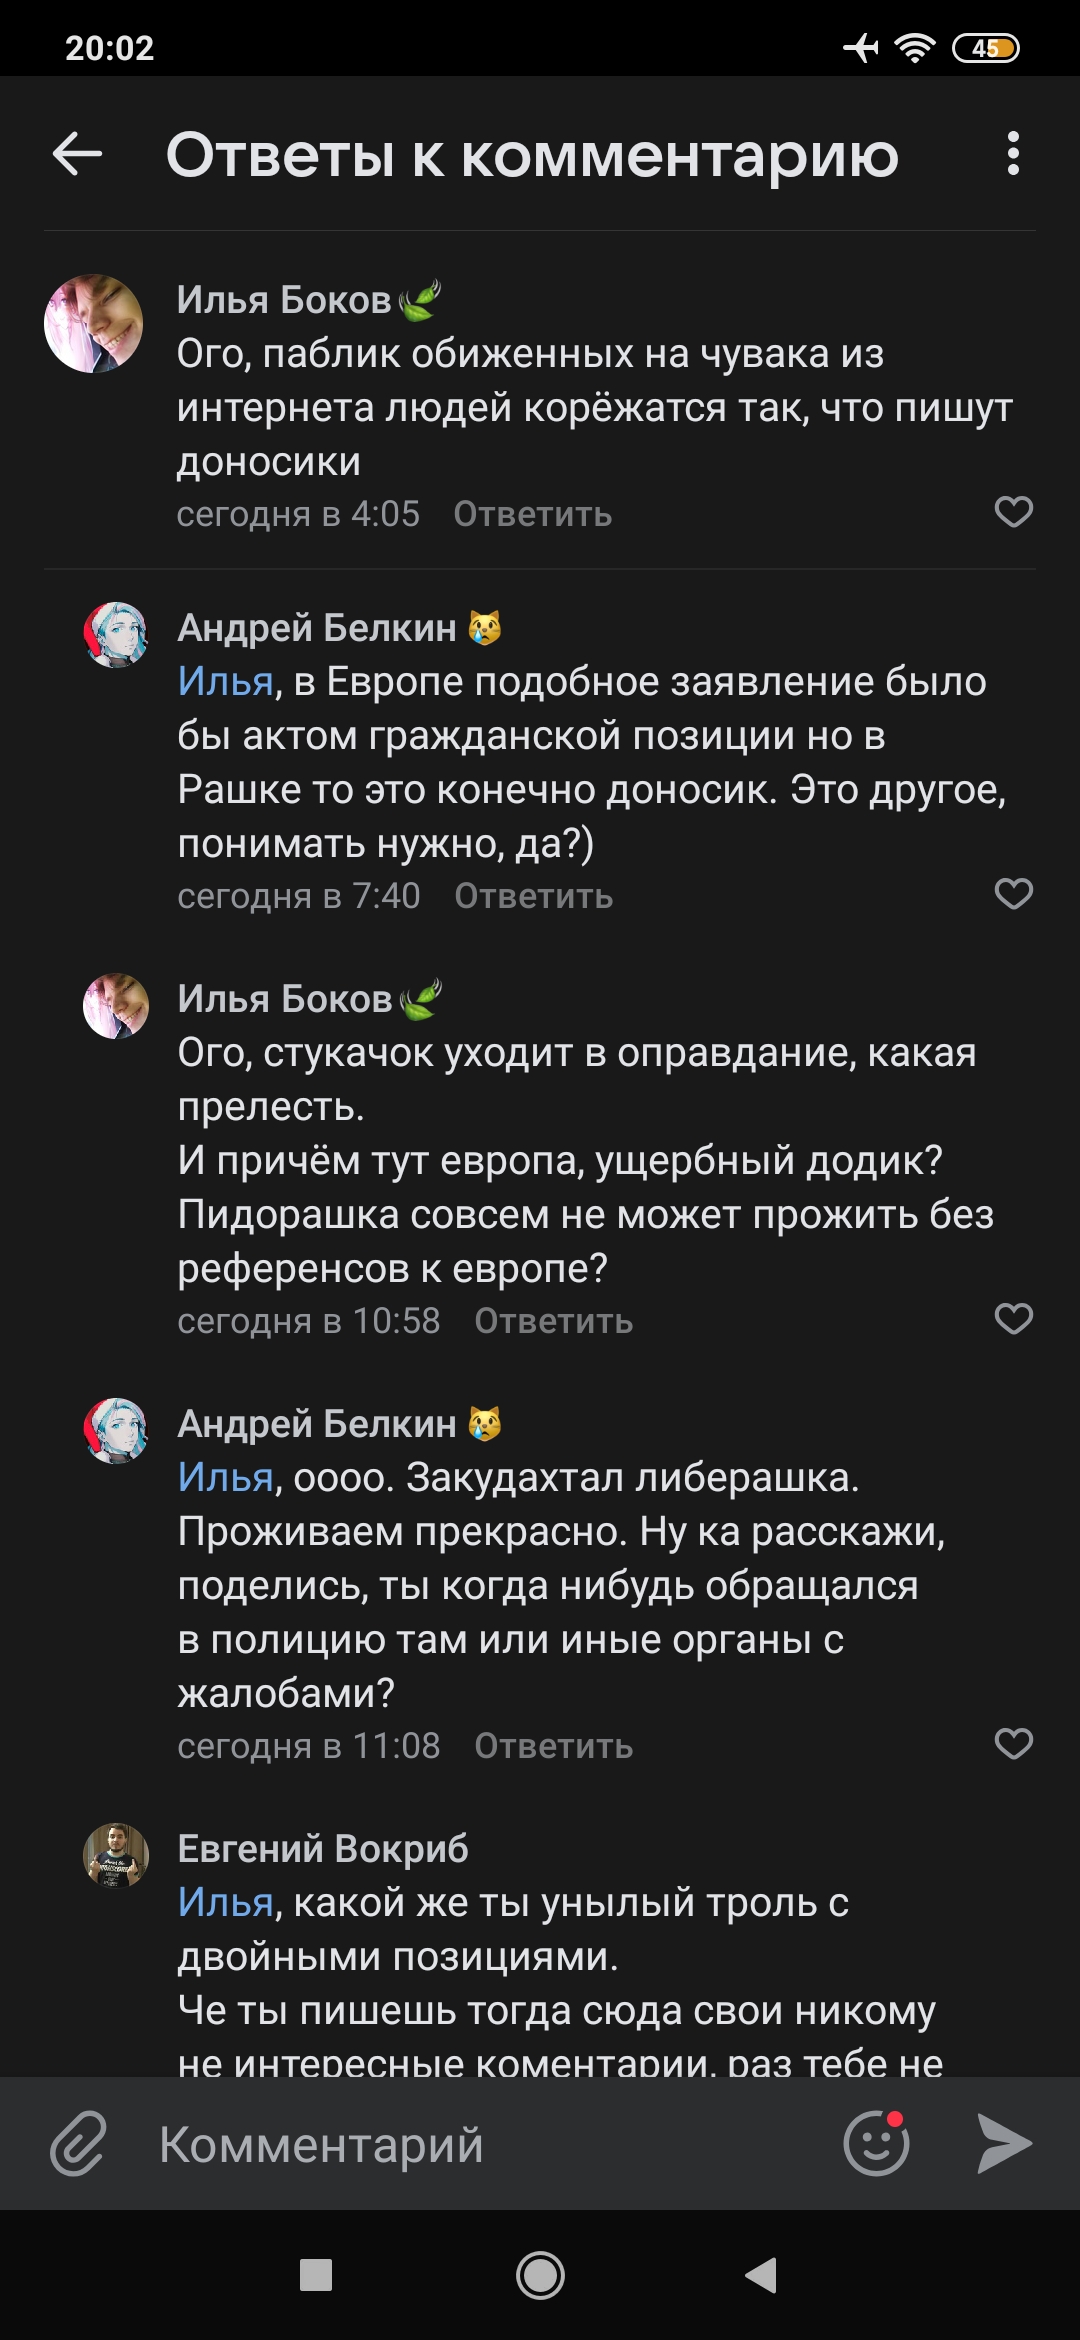Reply to the 11:08 comment

pos(553,1746)
